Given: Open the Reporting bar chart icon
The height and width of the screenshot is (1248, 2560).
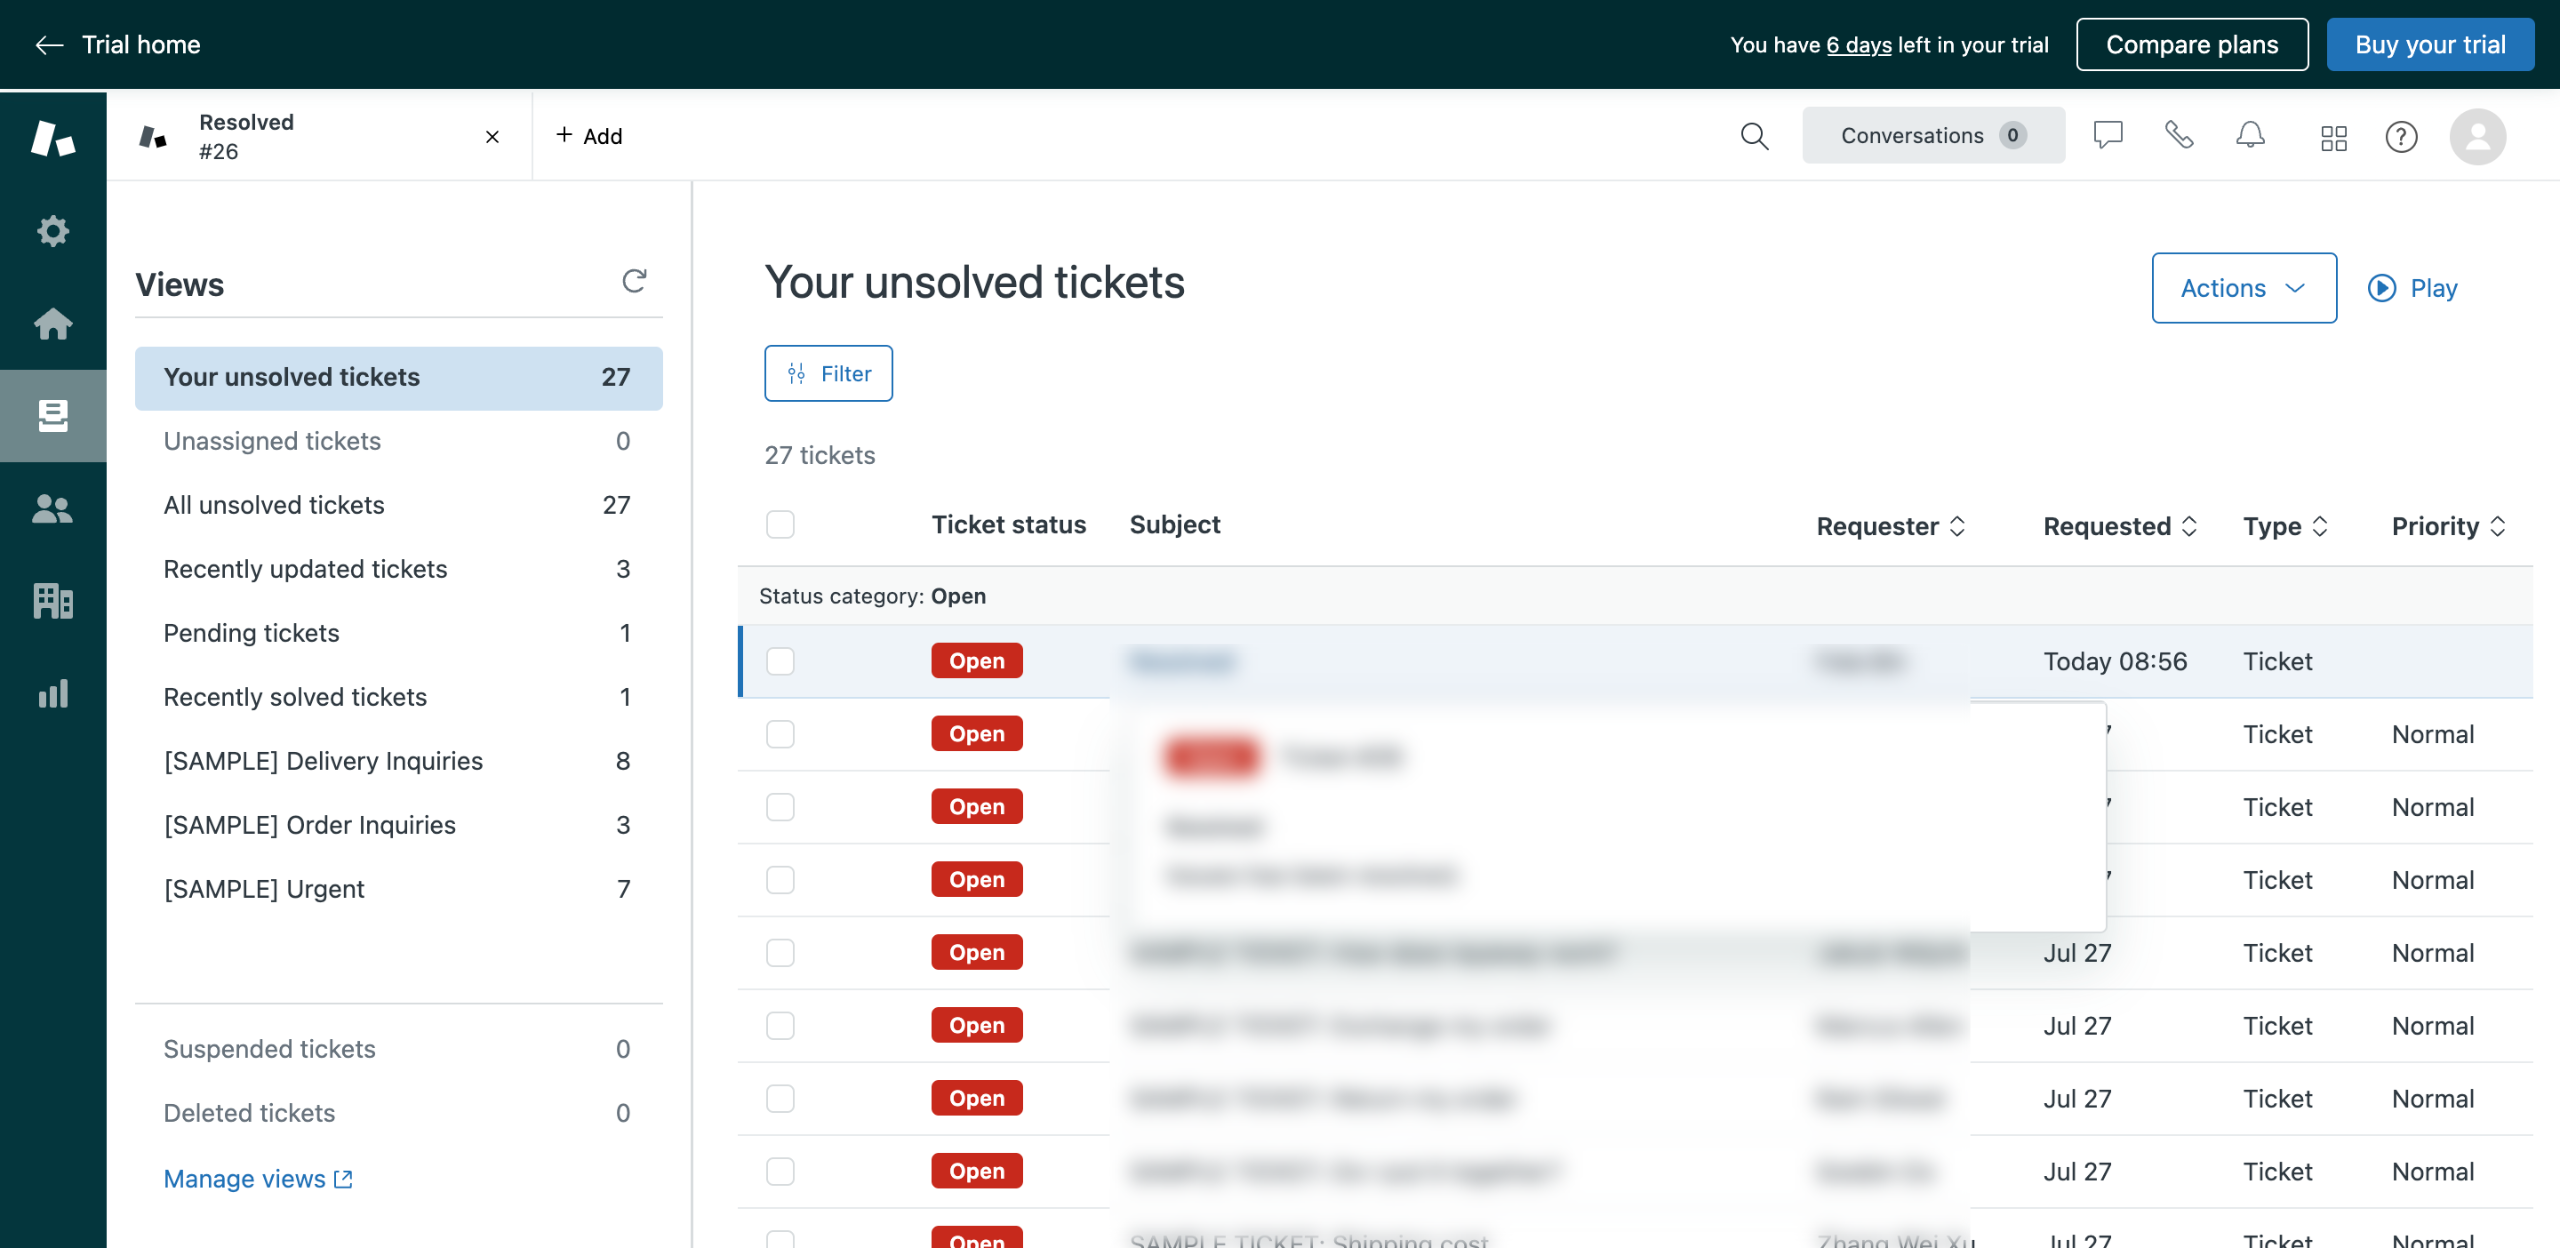Looking at the screenshot, I should point(53,693).
